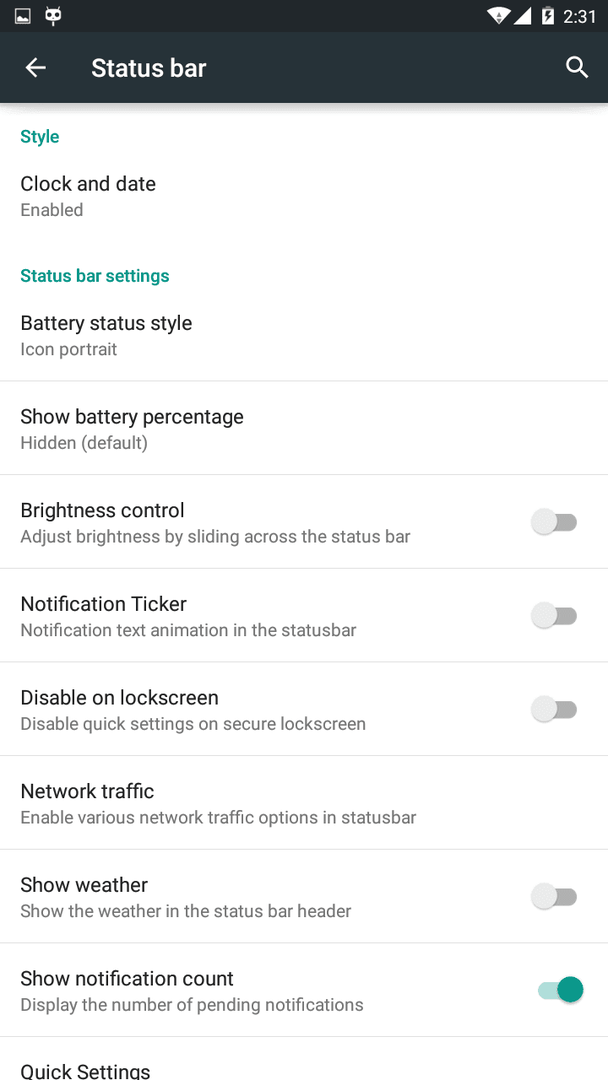
Task: Tap the 2:31 clock in status bar
Action: pyautogui.click(x=579, y=16)
